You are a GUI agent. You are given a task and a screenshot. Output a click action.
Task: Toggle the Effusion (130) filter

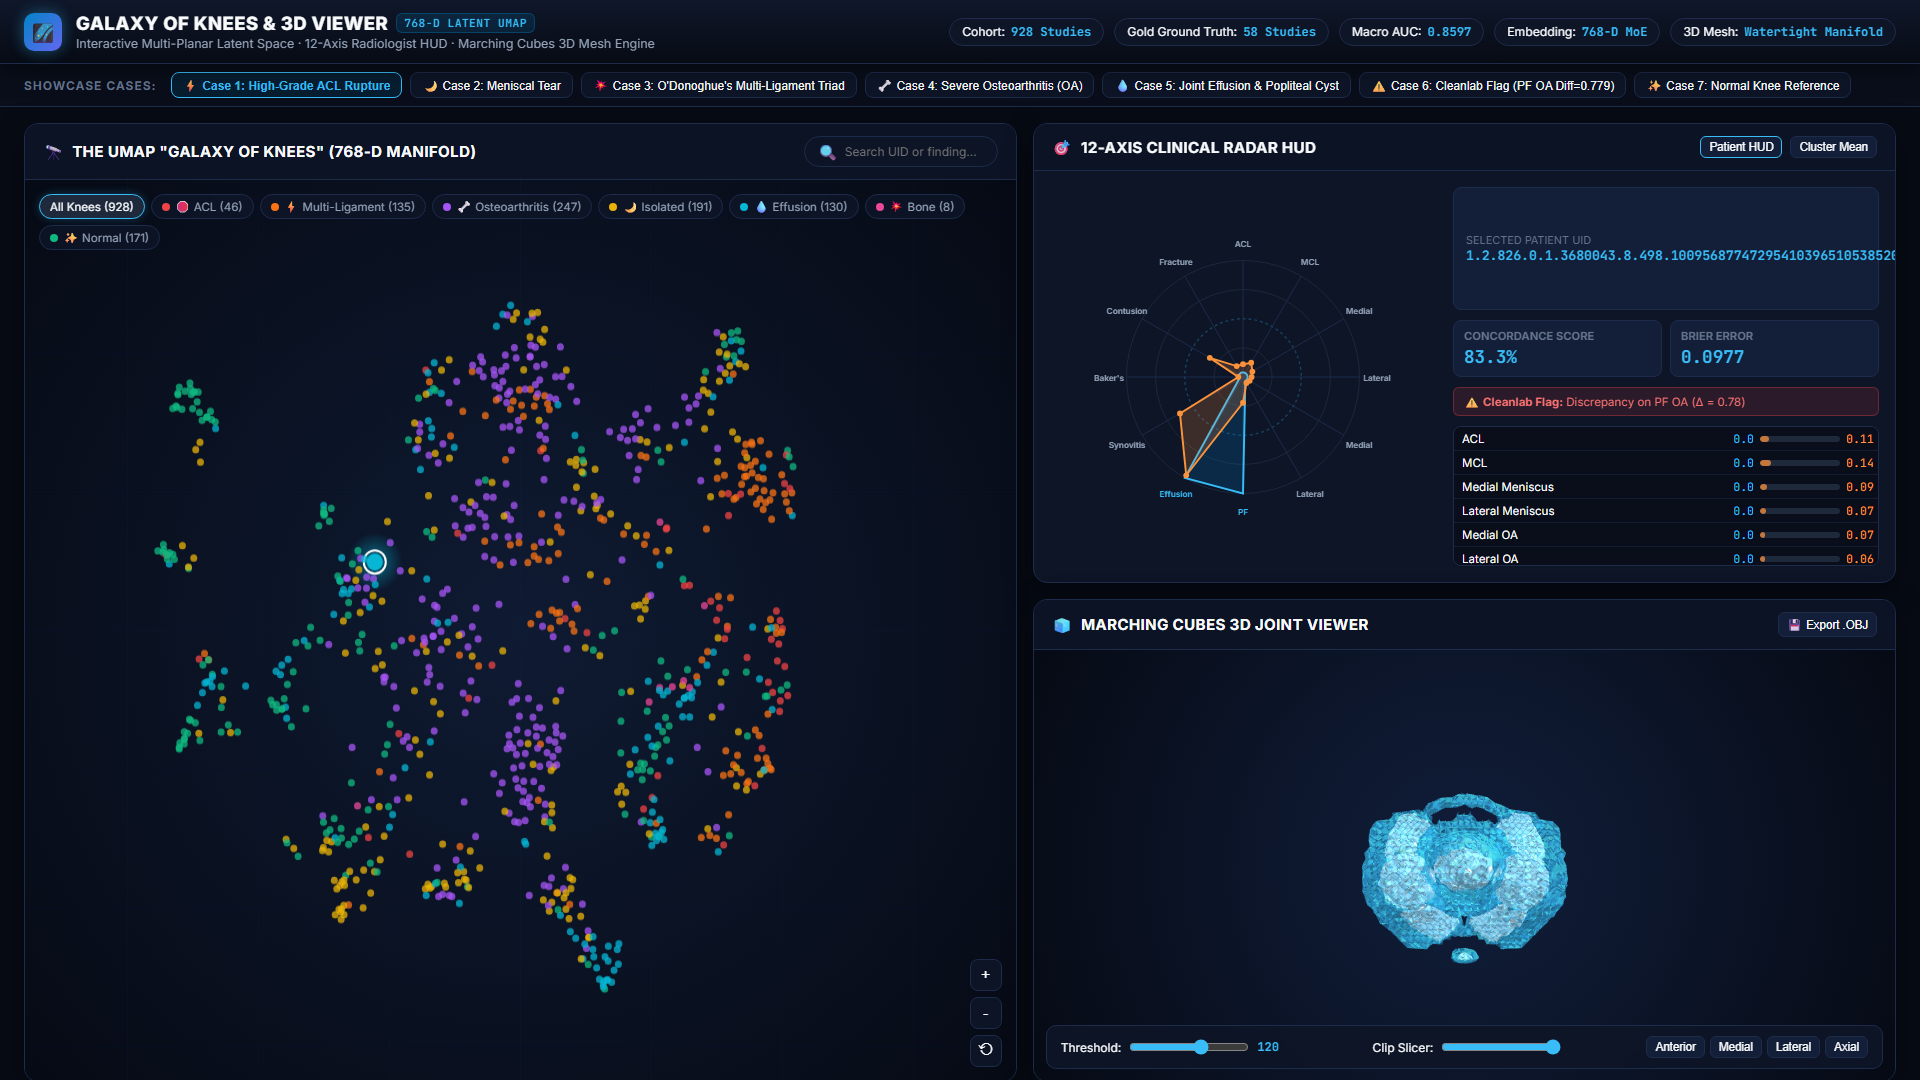point(794,207)
